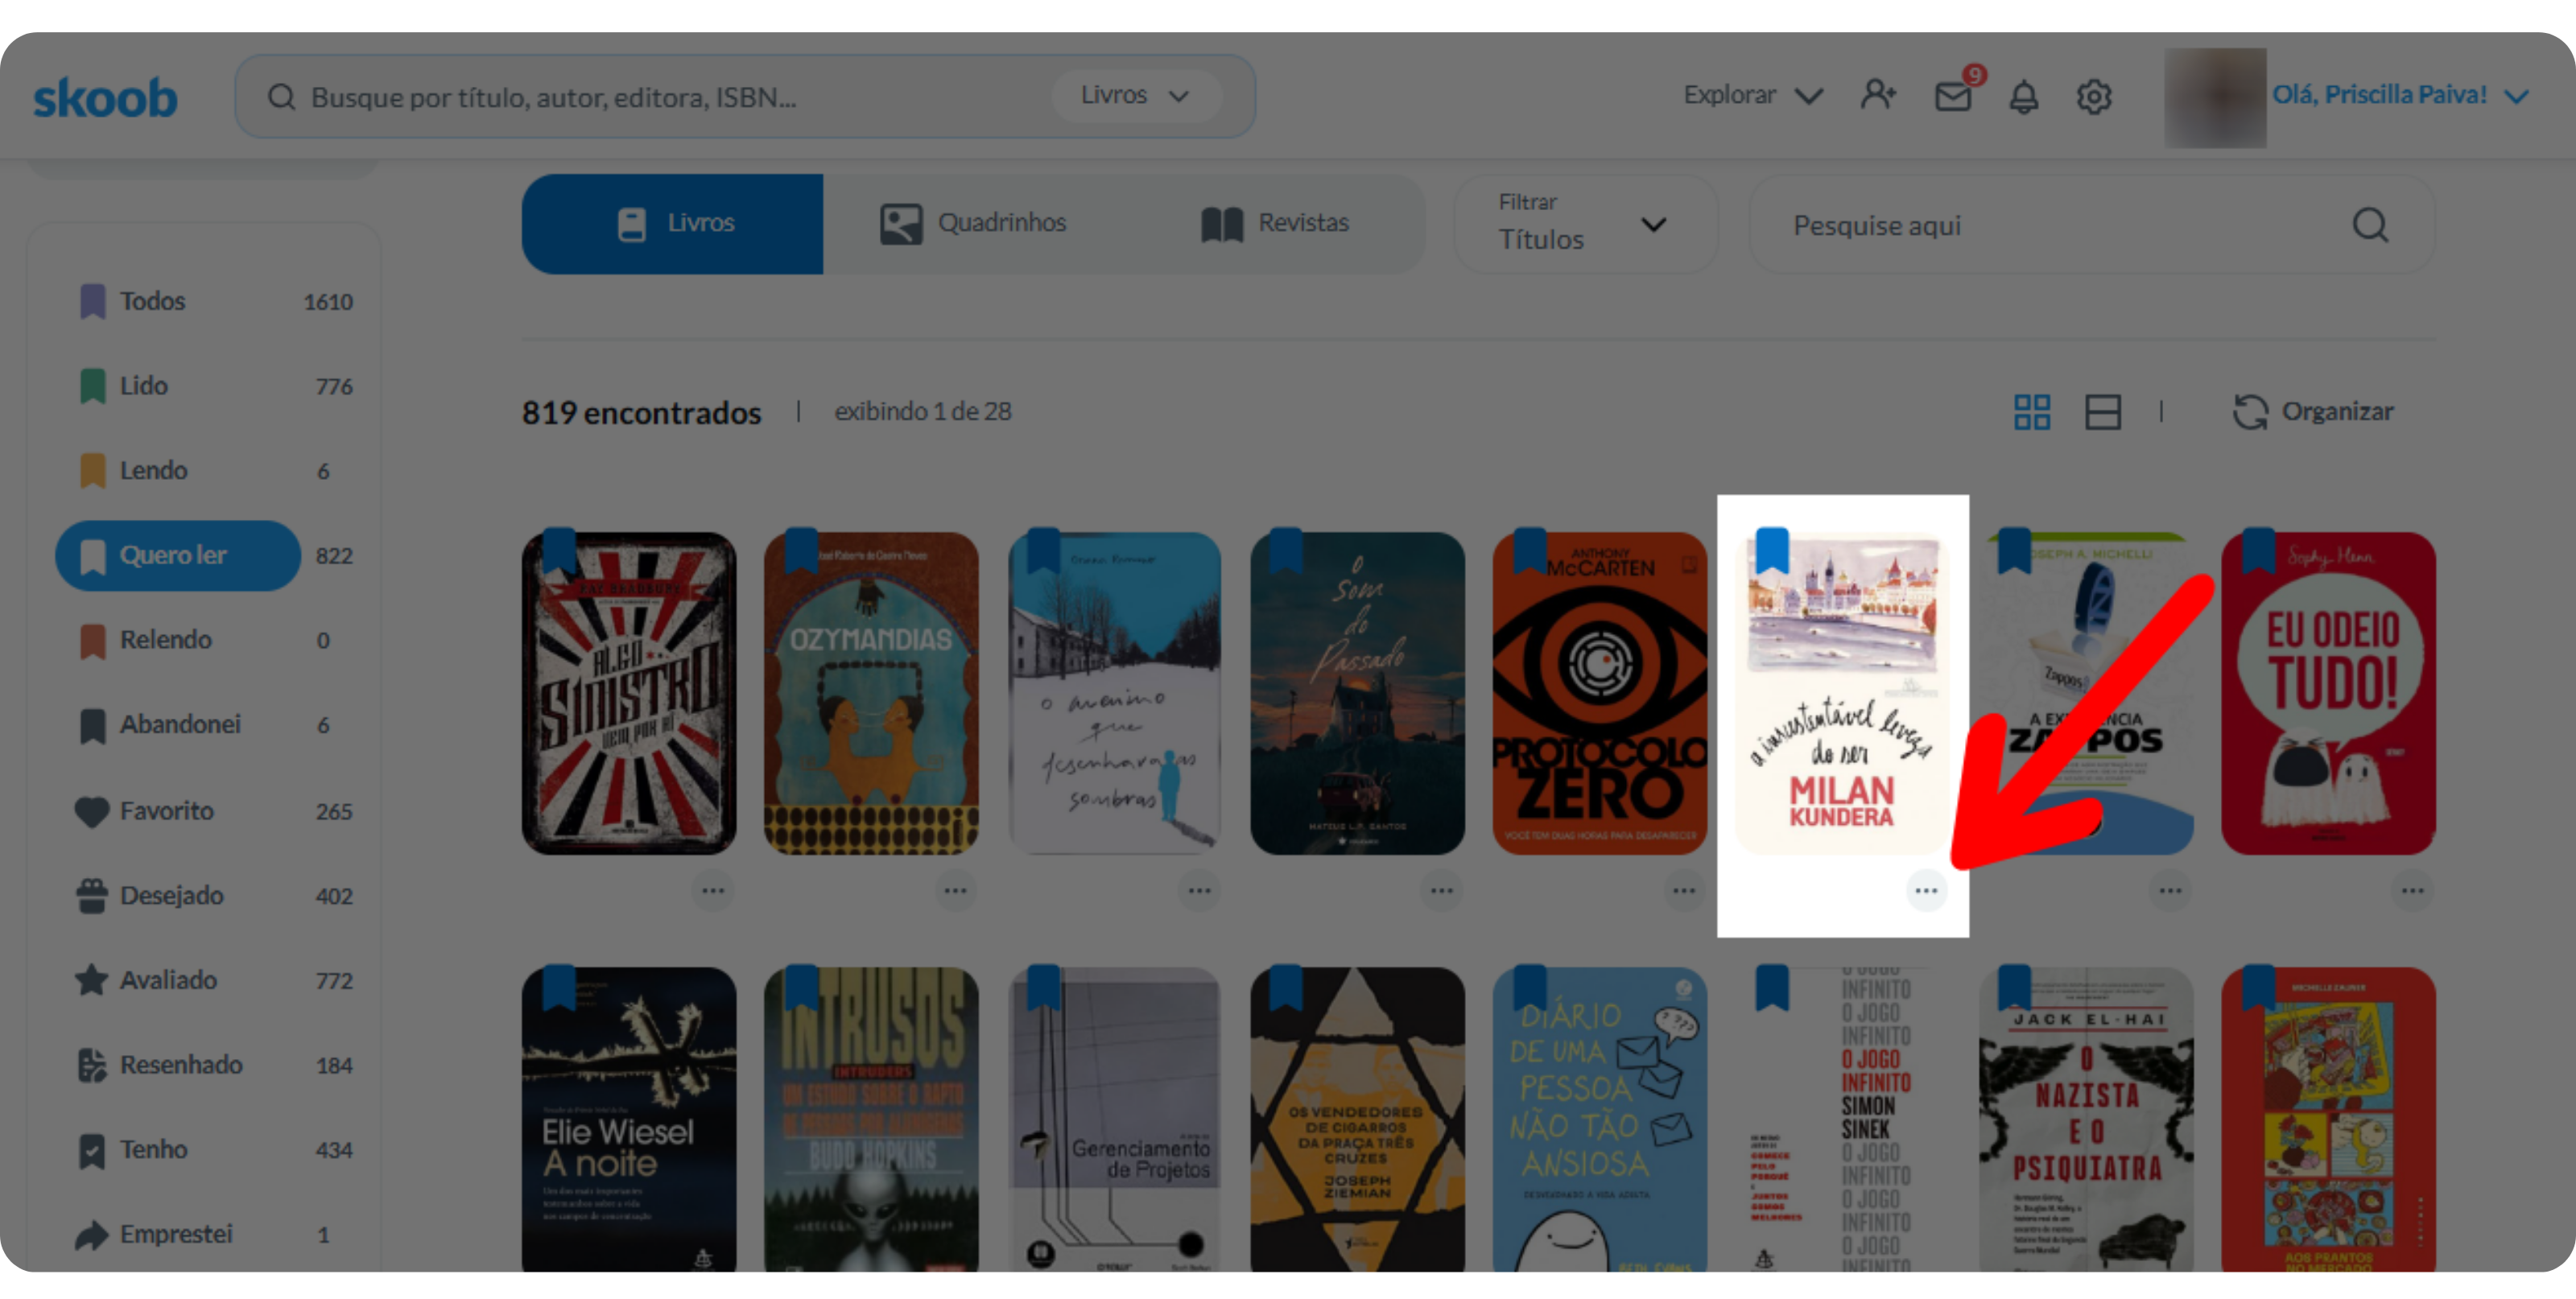Click the skoob logo
Viewport: 2576px width, 1299px height.
click(105, 97)
